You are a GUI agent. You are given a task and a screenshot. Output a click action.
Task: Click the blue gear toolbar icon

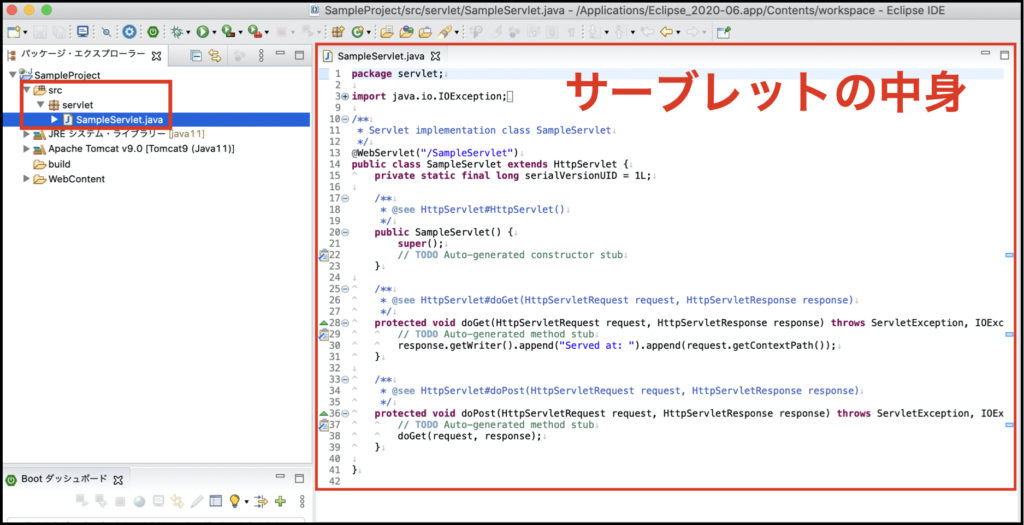tap(129, 31)
